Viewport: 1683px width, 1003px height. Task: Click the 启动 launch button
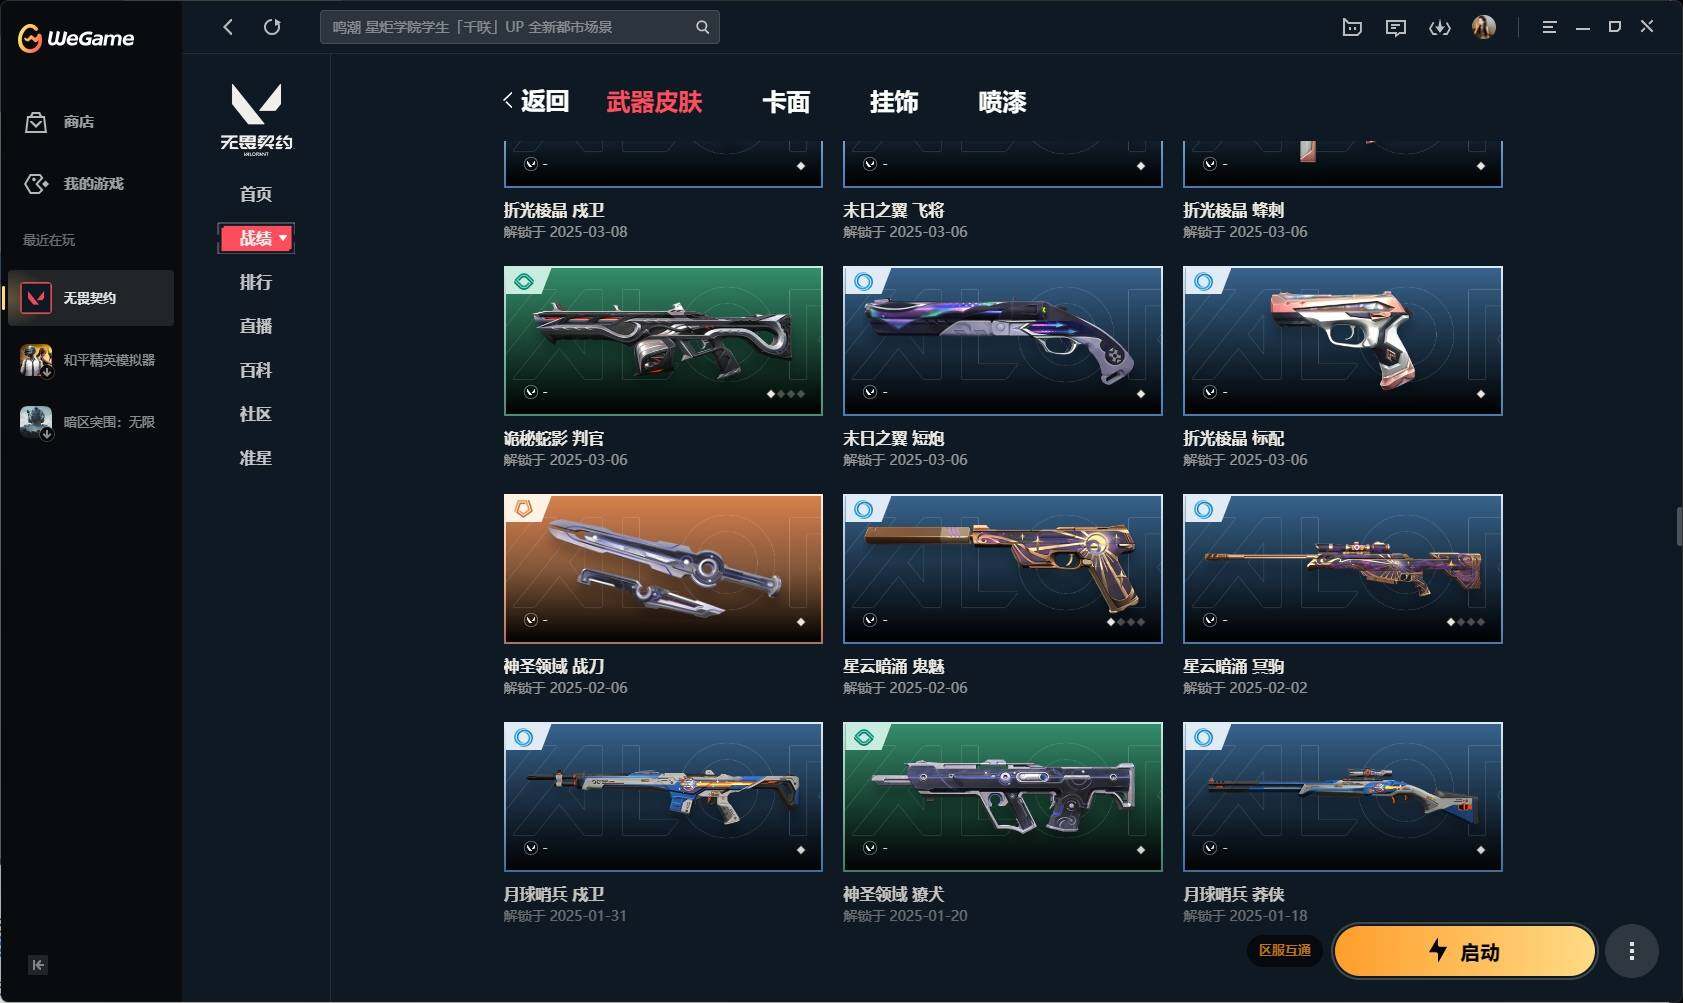click(1465, 951)
